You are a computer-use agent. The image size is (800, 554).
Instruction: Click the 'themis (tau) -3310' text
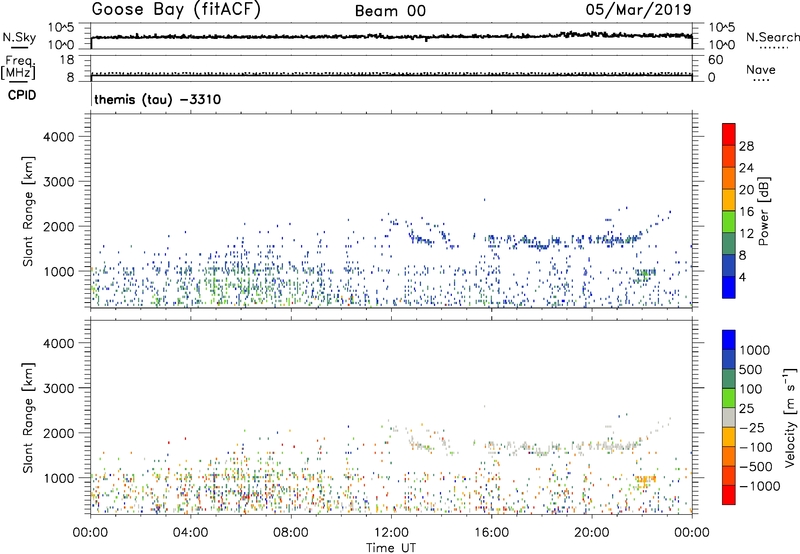[x=158, y=99]
